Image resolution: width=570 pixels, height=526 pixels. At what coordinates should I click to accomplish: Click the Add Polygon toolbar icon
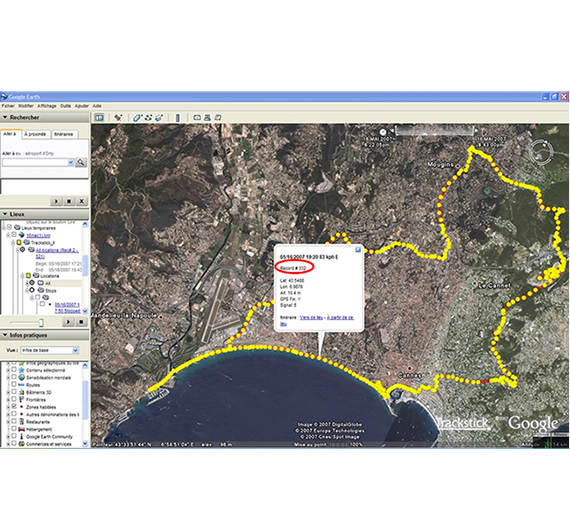coord(137,117)
